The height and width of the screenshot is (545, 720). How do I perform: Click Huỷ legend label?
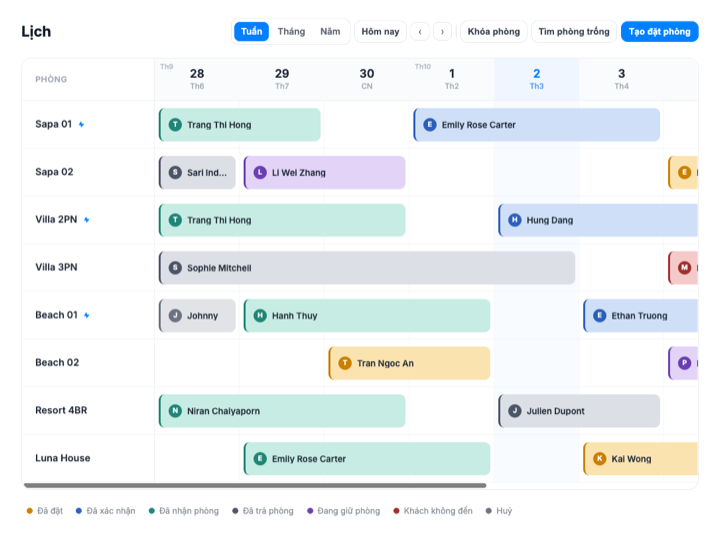point(504,511)
